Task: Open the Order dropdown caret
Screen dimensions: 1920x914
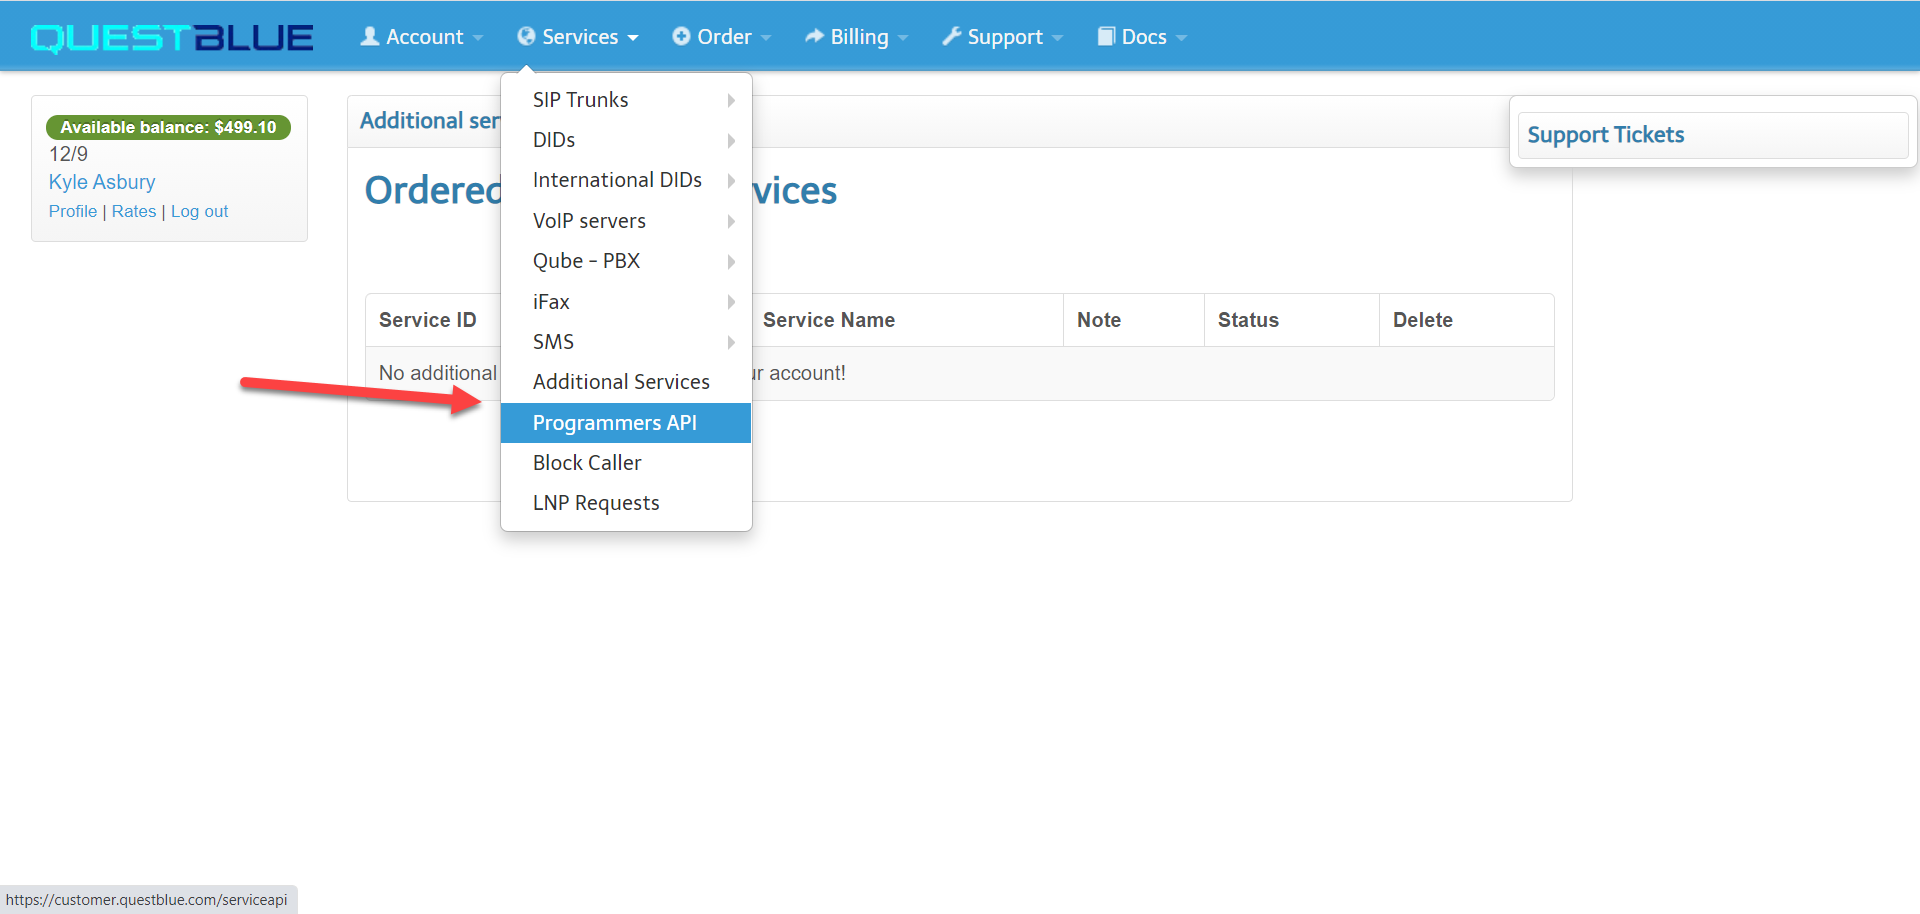Action: pos(766,38)
